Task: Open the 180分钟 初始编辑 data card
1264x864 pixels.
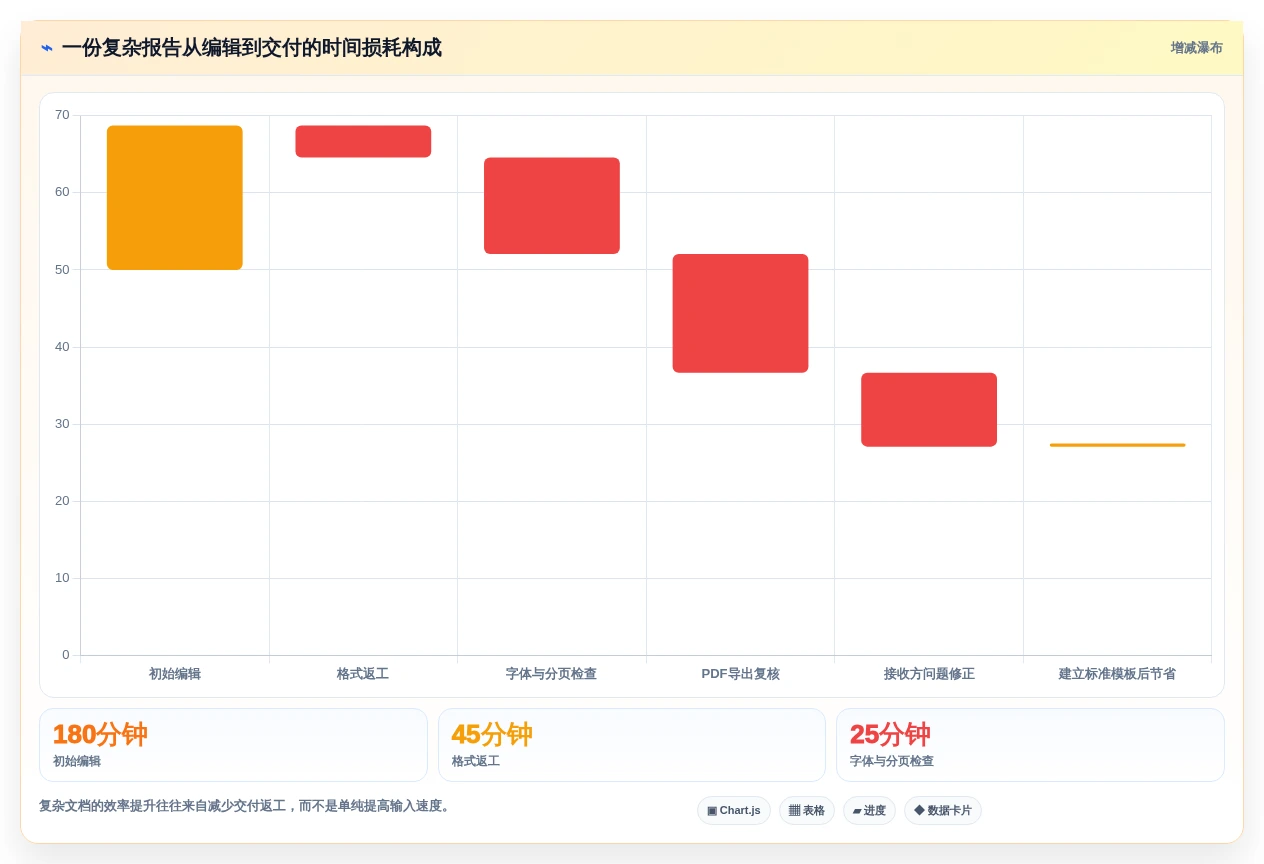Action: pyautogui.click(x=233, y=745)
